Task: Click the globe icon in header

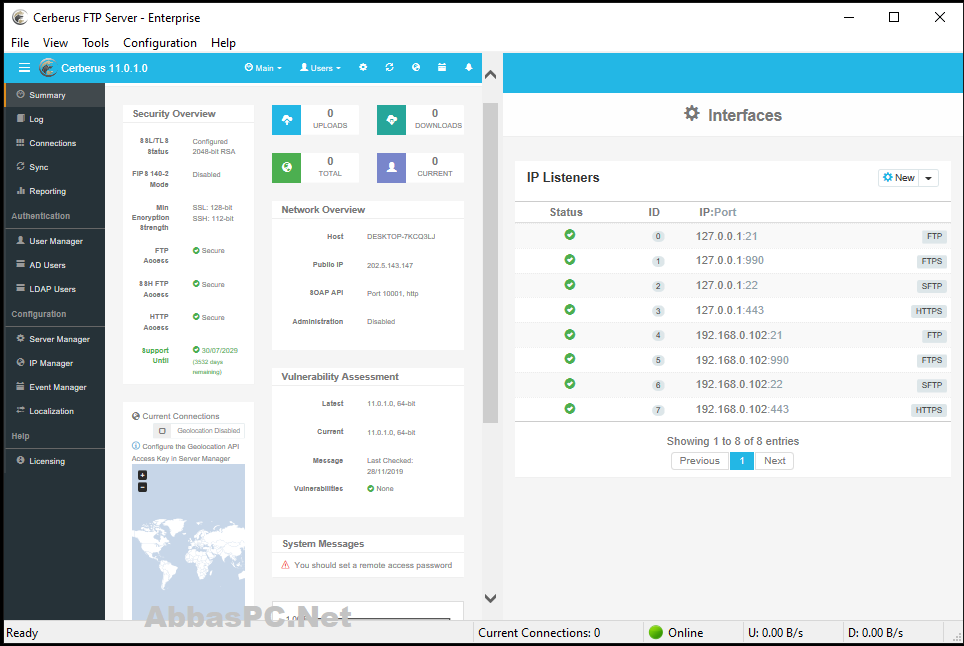Action: coord(416,68)
